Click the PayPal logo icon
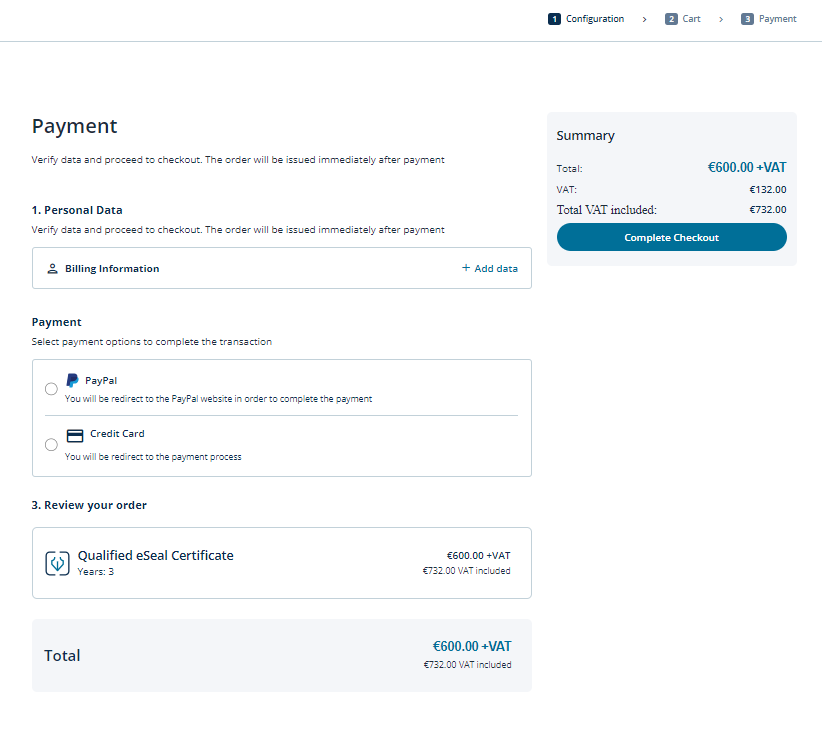Image resolution: width=822 pixels, height=740 pixels. tap(72, 380)
